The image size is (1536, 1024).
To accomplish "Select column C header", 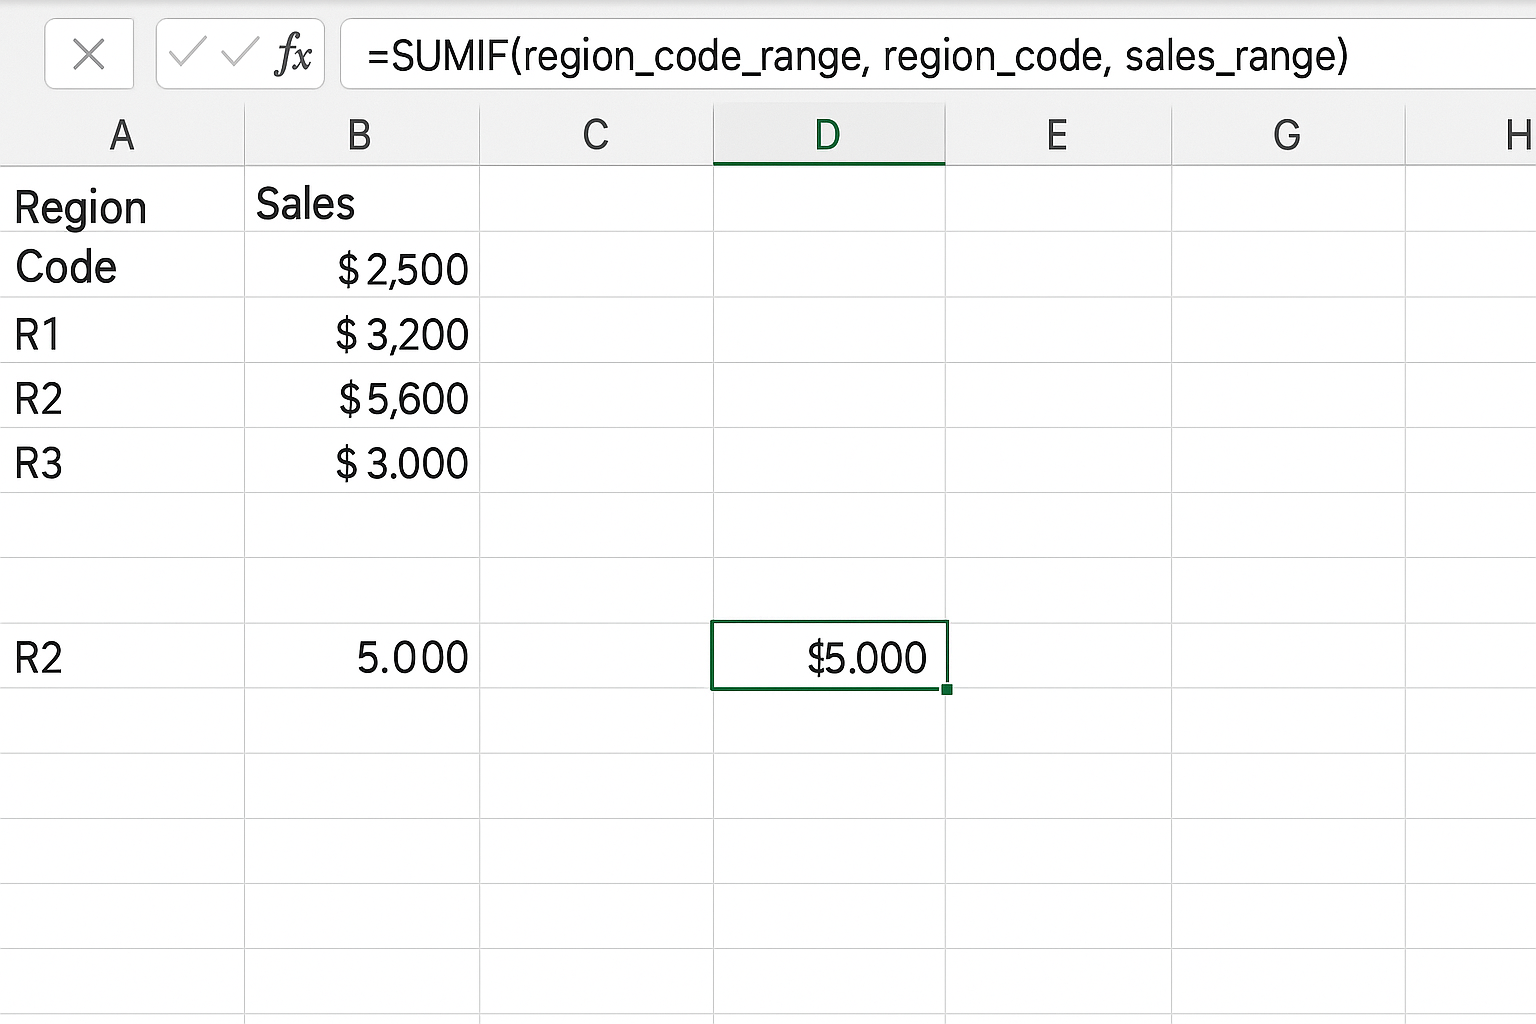I will pos(596,135).
